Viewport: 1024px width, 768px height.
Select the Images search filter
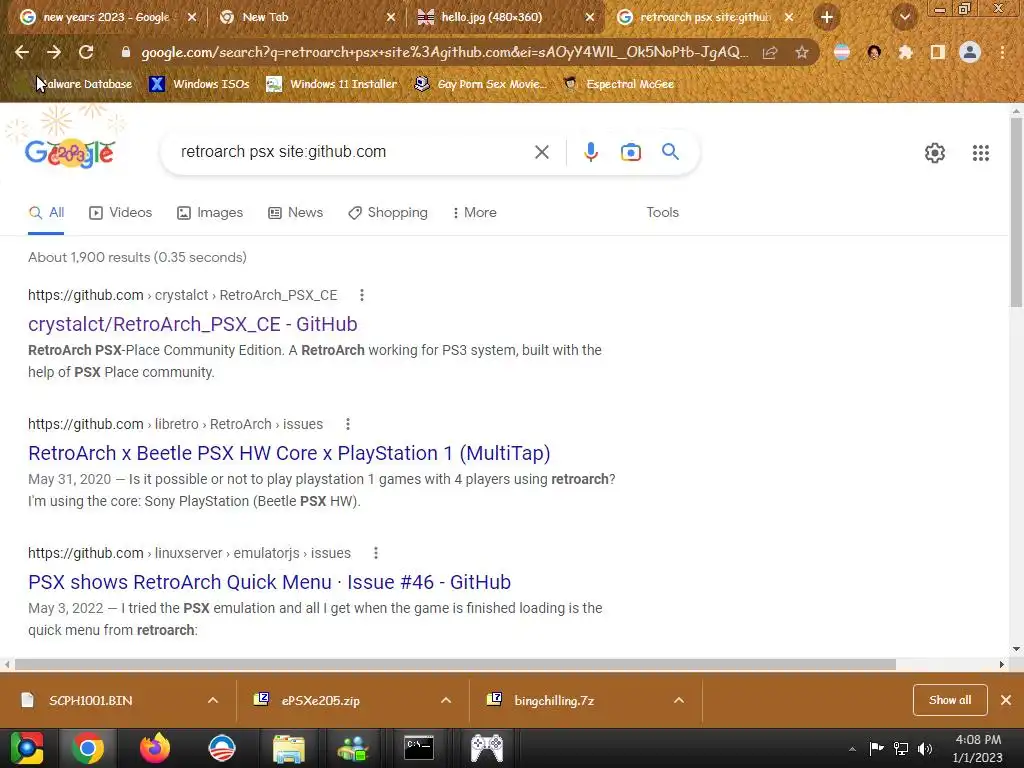(210, 212)
